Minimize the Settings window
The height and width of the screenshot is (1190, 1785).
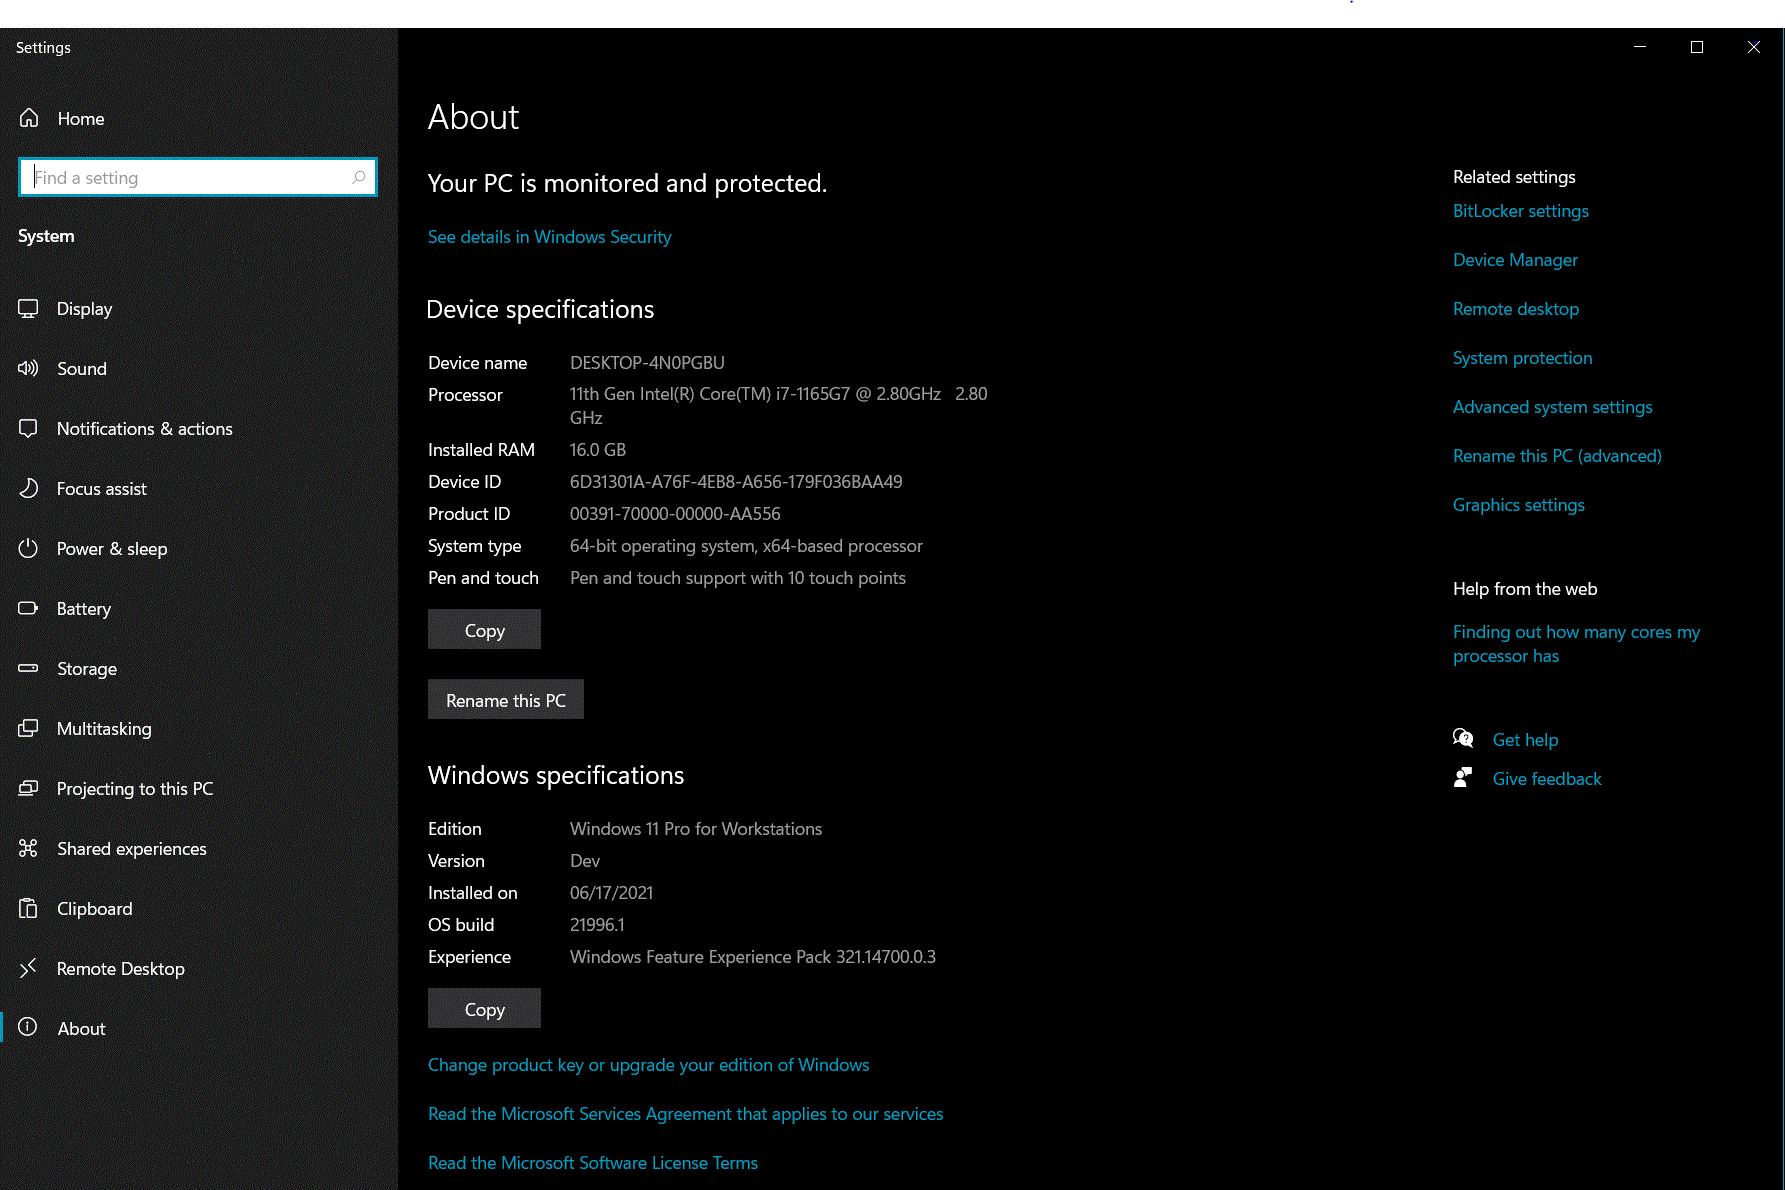[x=1640, y=47]
